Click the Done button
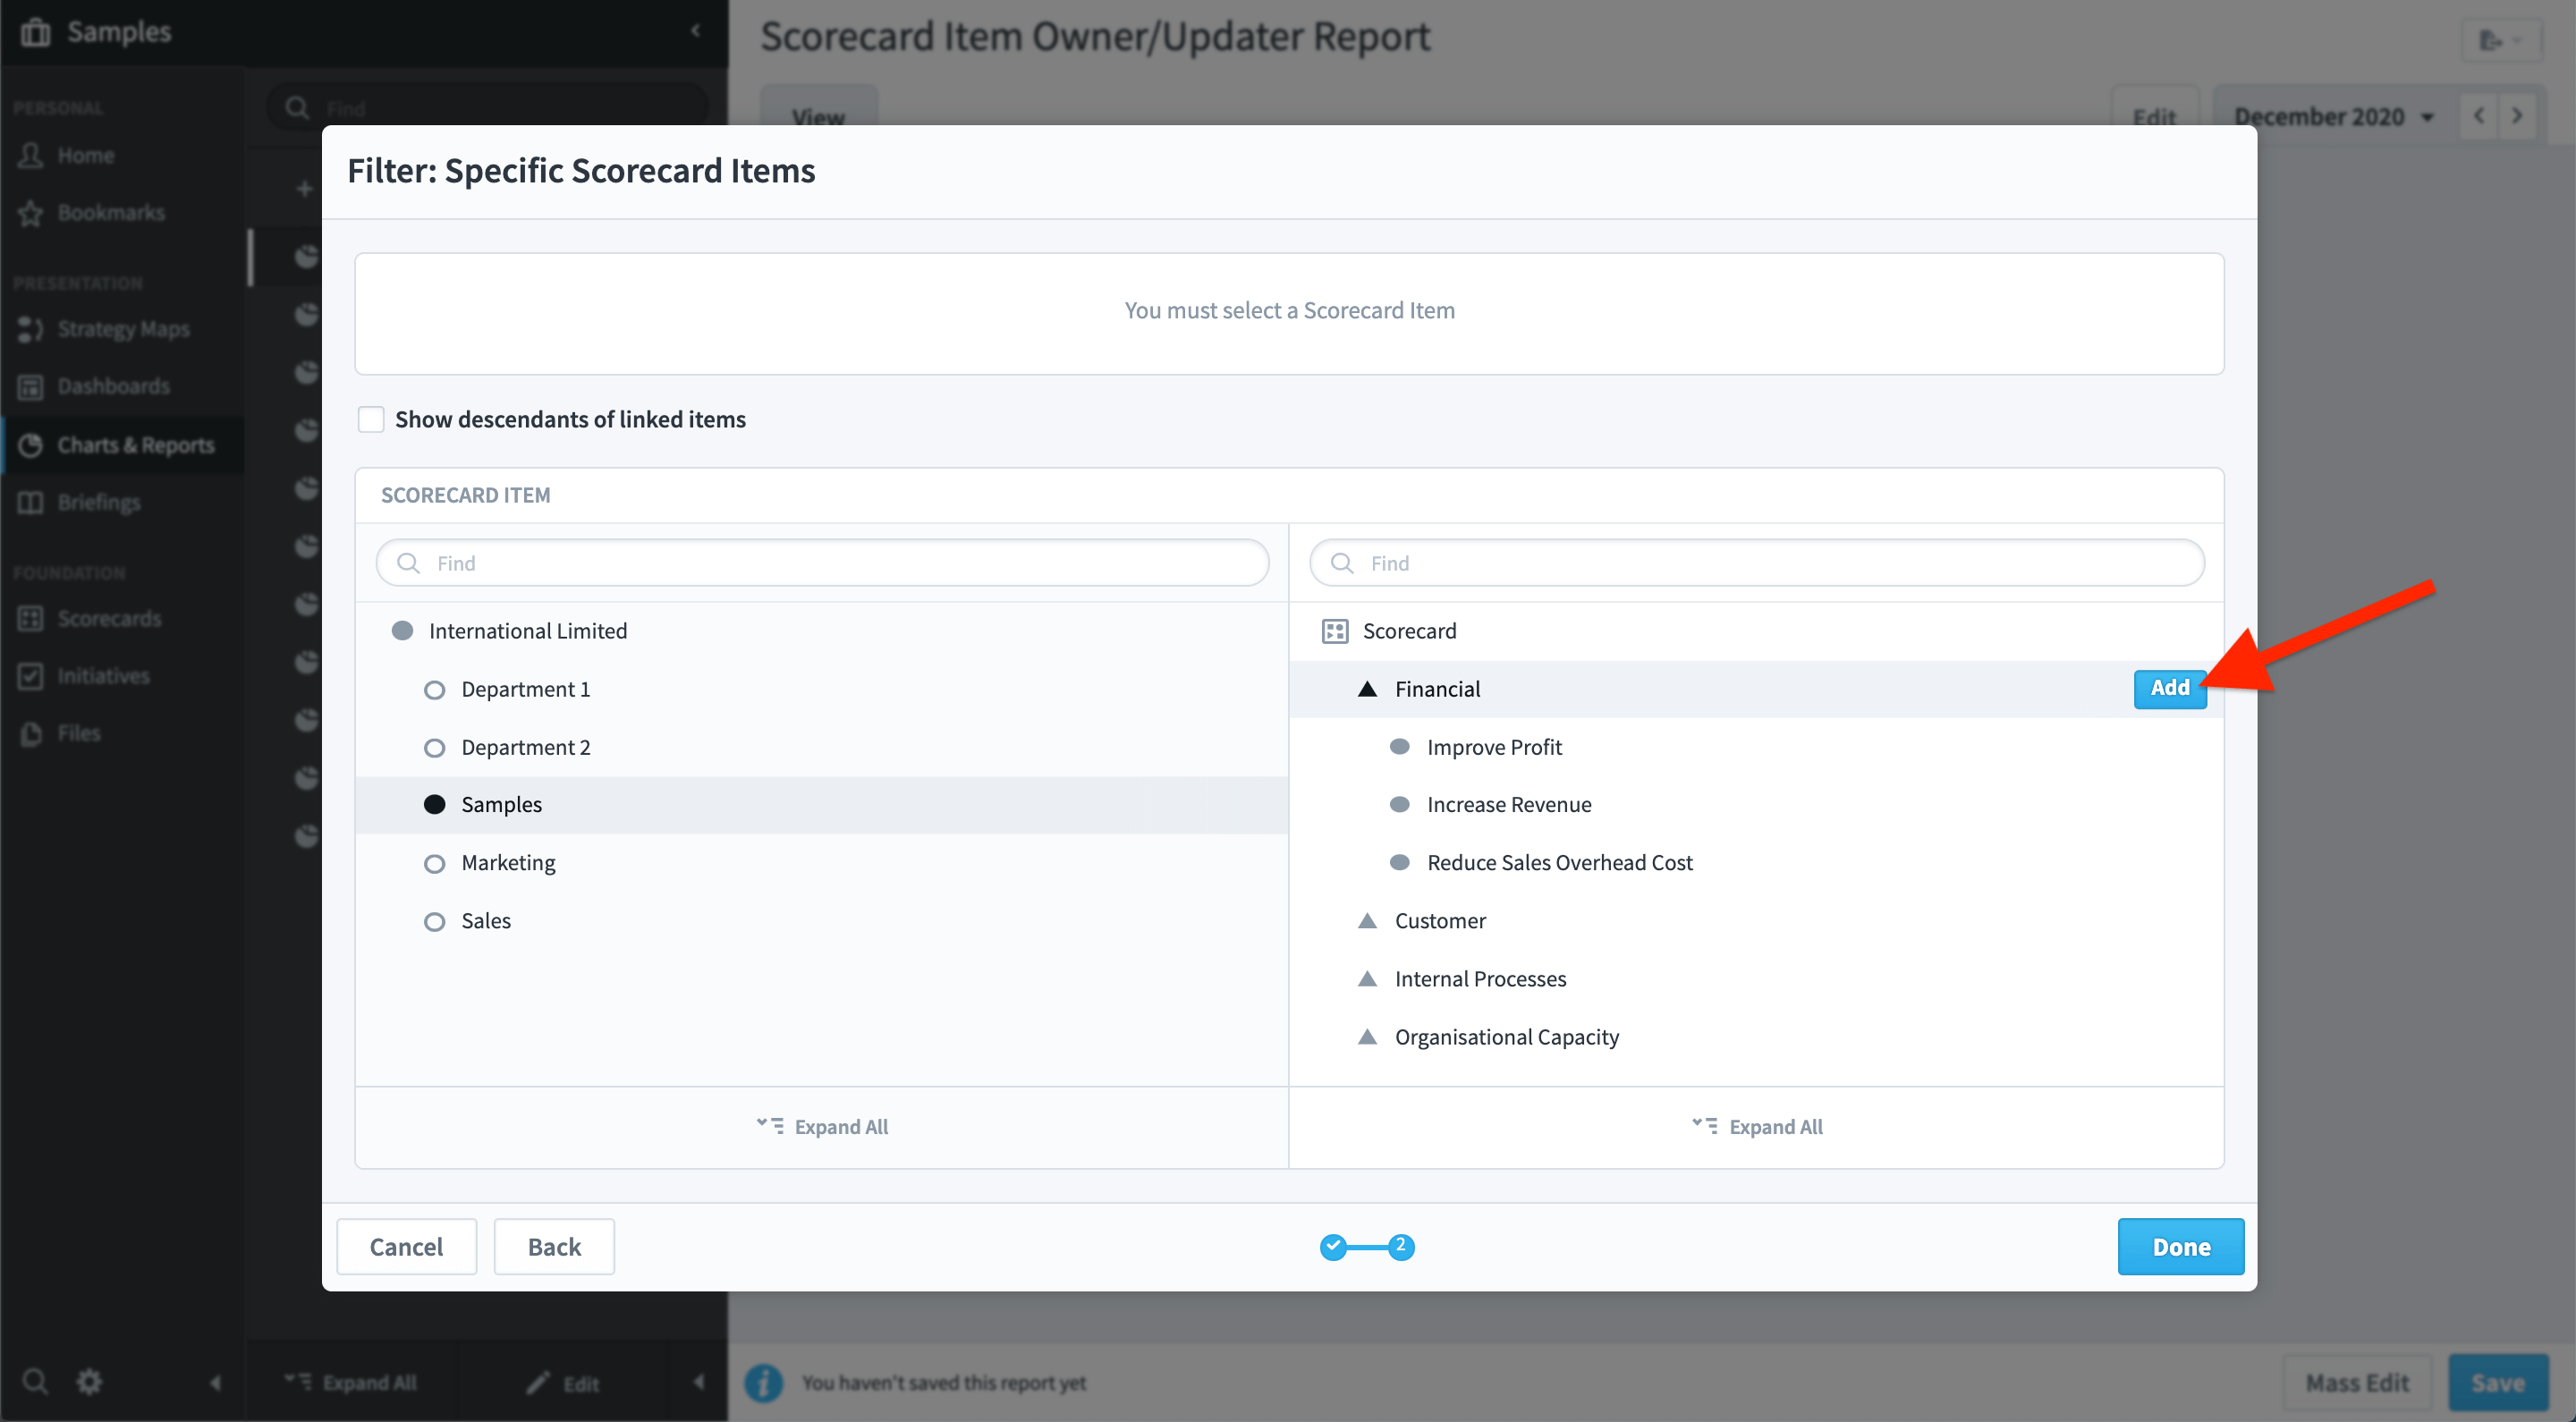Viewport: 2576px width, 1422px height. coord(2180,1246)
